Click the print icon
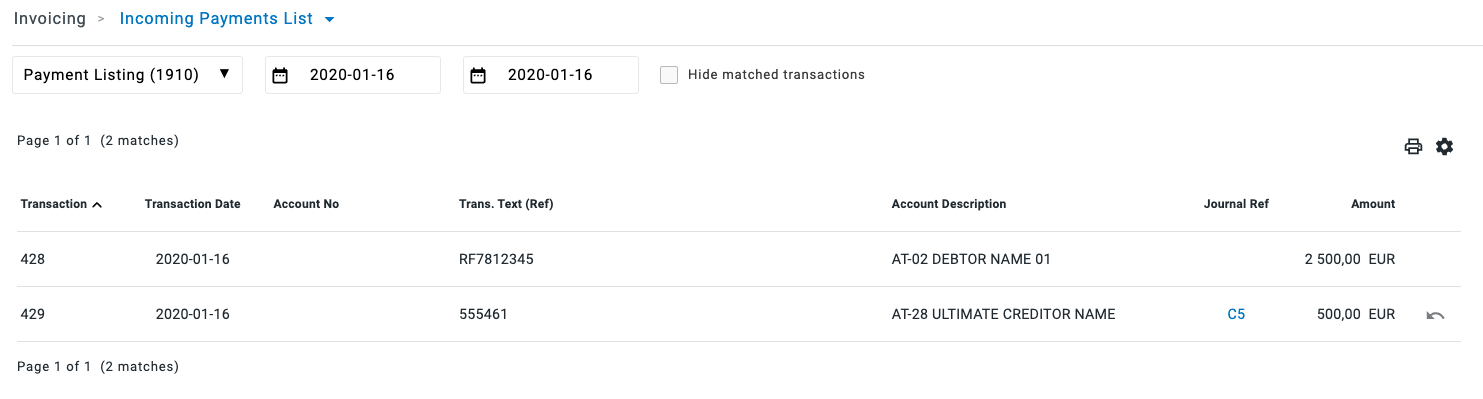 click(1413, 147)
